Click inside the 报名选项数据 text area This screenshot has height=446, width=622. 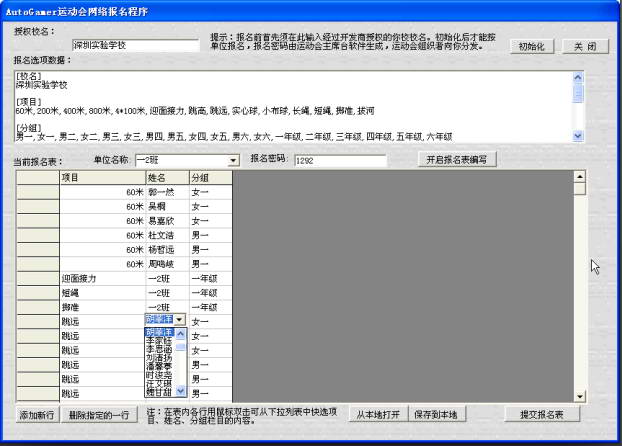point(294,106)
